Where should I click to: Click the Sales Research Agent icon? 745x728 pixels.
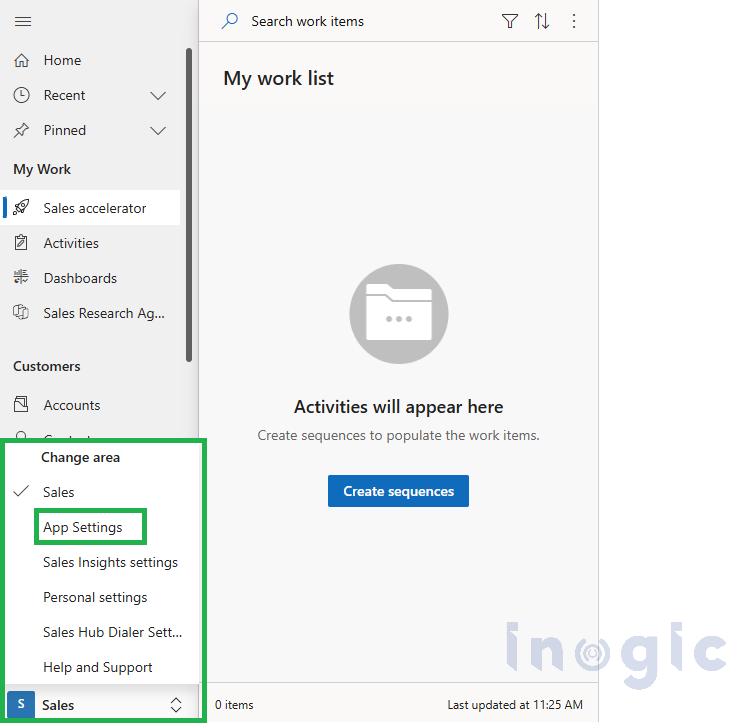click(21, 313)
